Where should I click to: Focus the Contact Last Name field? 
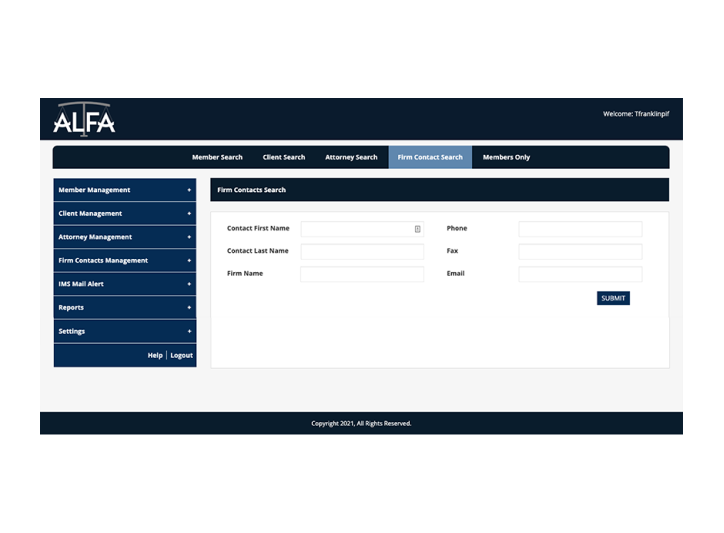(x=362, y=252)
